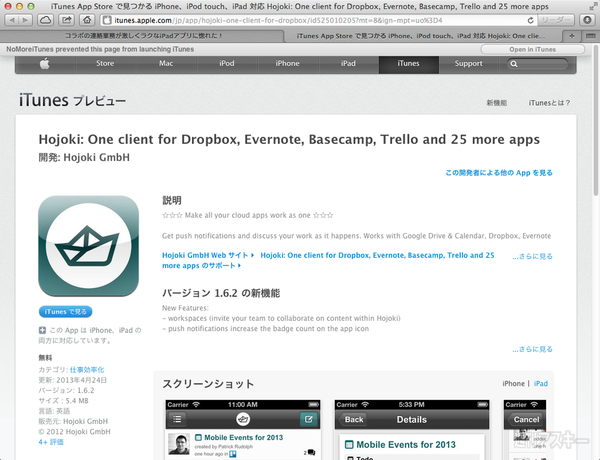Viewport: 600px width, 460px height.
Task: Show all tabs icon at tab bar end
Action: click(x=590, y=36)
